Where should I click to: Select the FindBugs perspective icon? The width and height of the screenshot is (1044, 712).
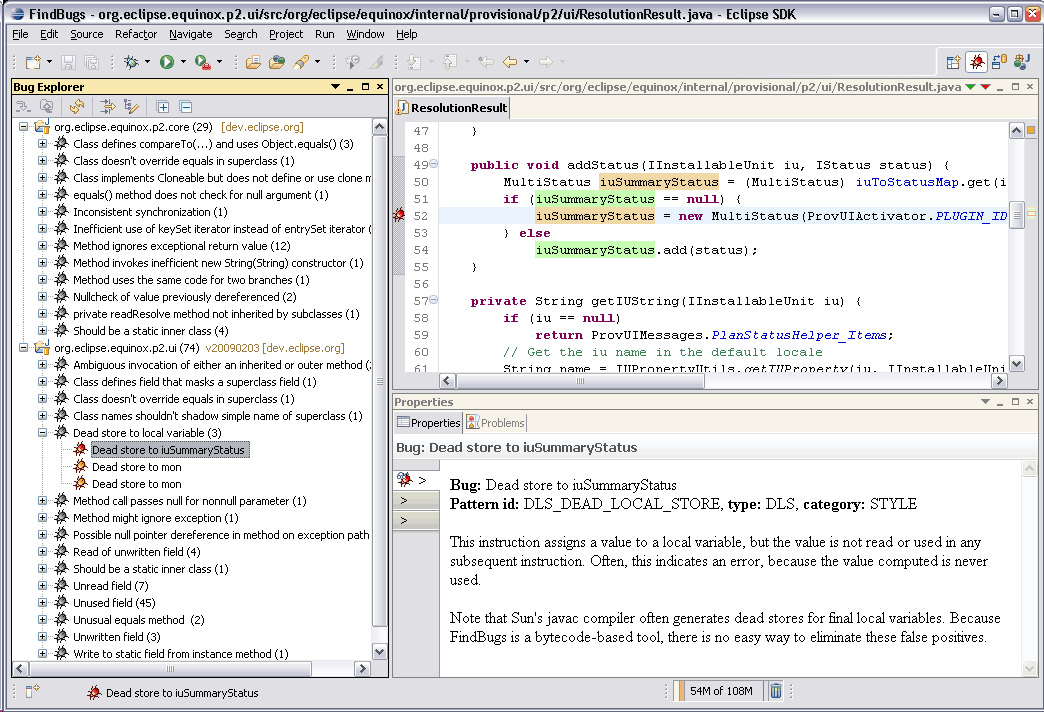(x=976, y=62)
